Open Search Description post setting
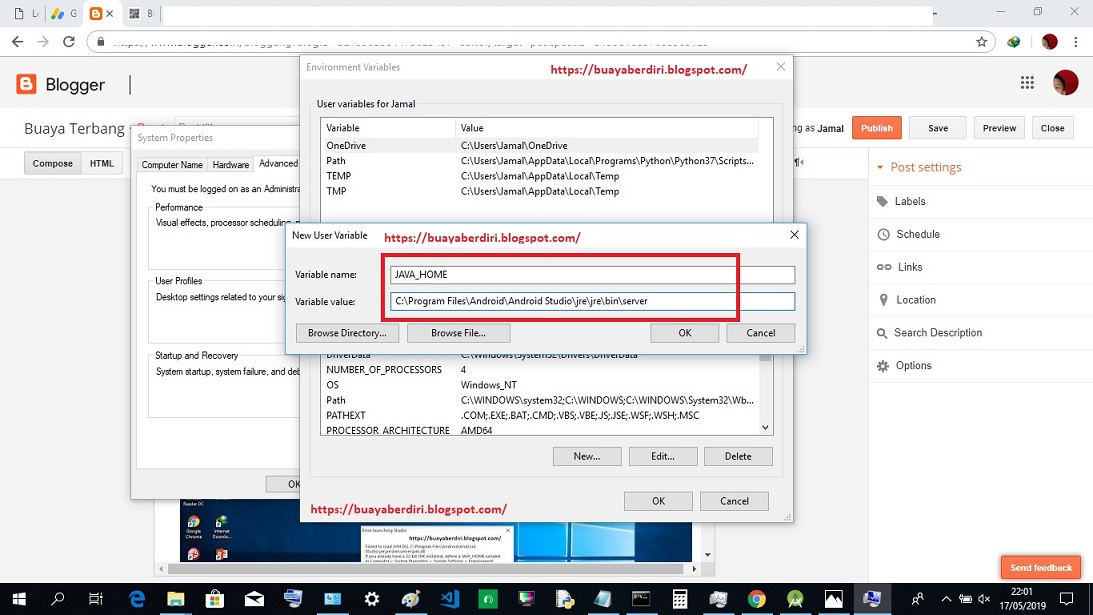The width and height of the screenshot is (1093, 615). 929,333
